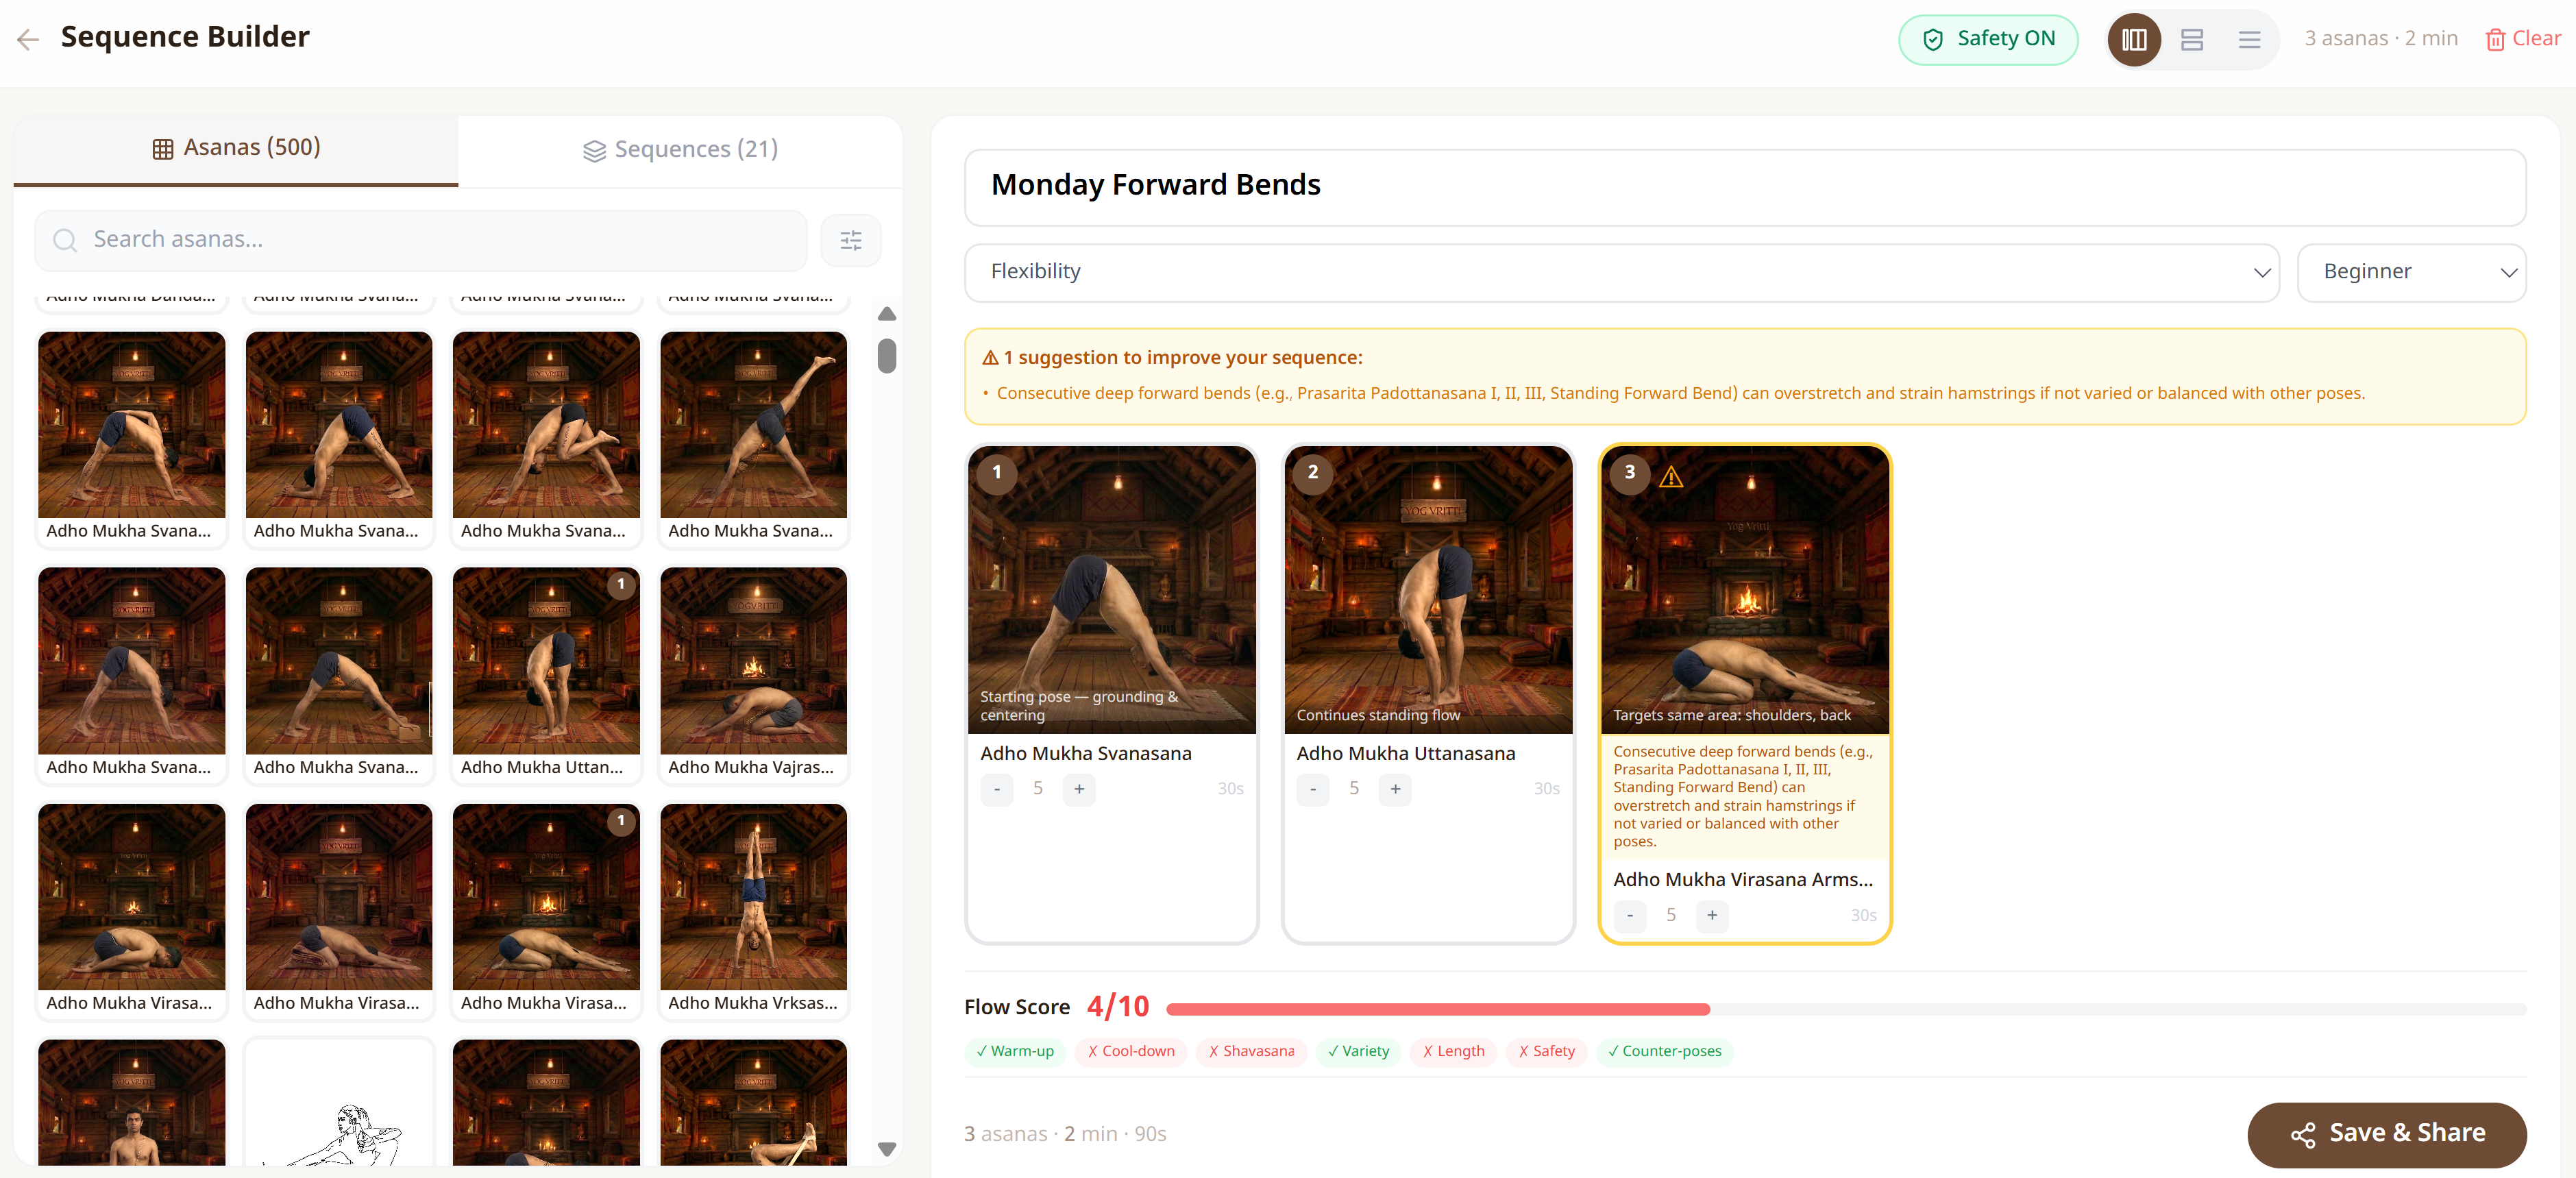Image resolution: width=2576 pixels, height=1178 pixels.
Task: Click the asana list scrollbar thumb
Action: 886,356
